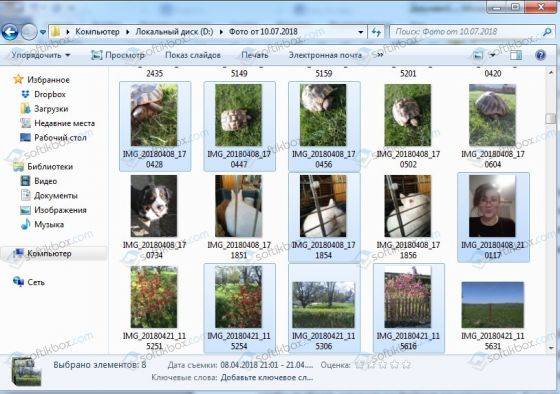
Task: Click the change view icon
Action: click(478, 55)
